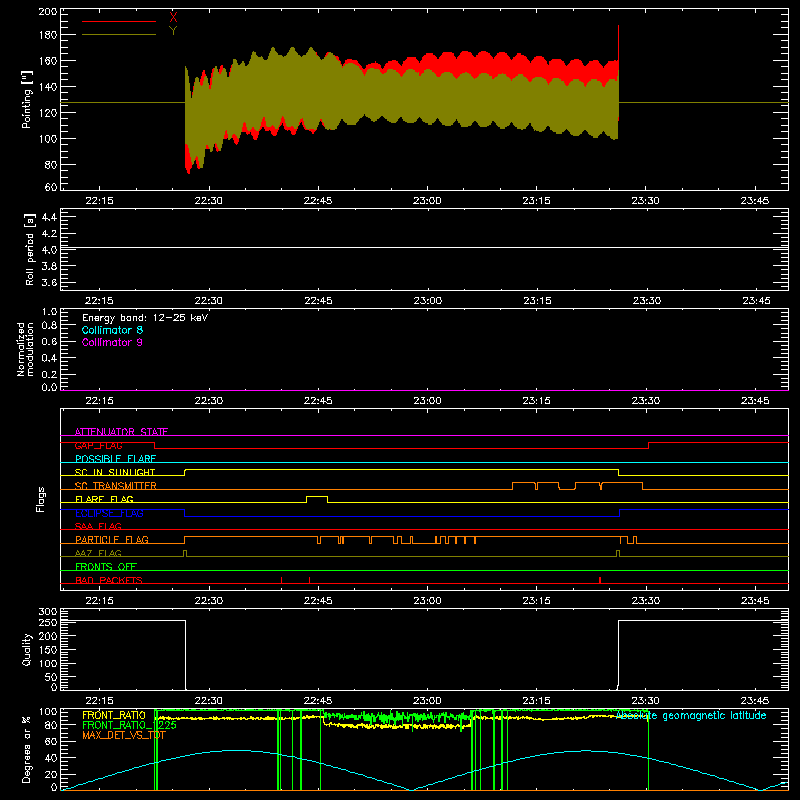Select the ATTENUATOR_STATE flag label
Viewport: 800px width, 800px height.
[x=121, y=432]
